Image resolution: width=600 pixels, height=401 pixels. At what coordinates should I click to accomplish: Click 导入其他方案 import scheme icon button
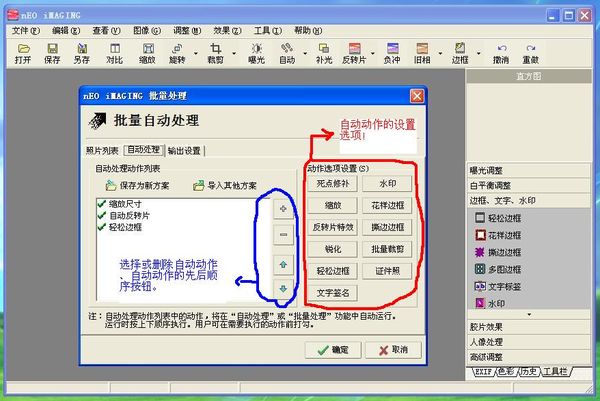coord(224,185)
